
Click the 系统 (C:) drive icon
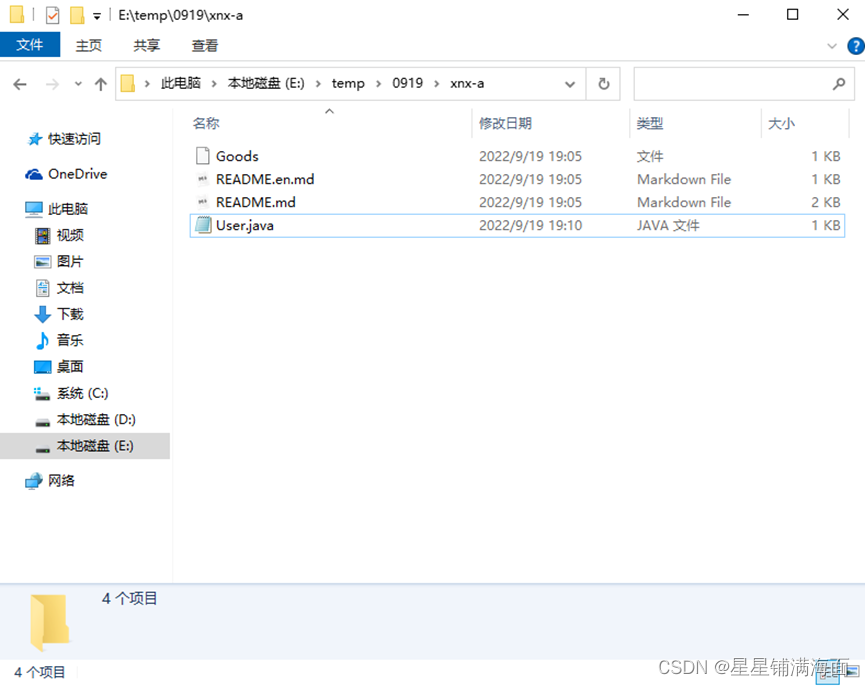pyautogui.click(x=42, y=394)
